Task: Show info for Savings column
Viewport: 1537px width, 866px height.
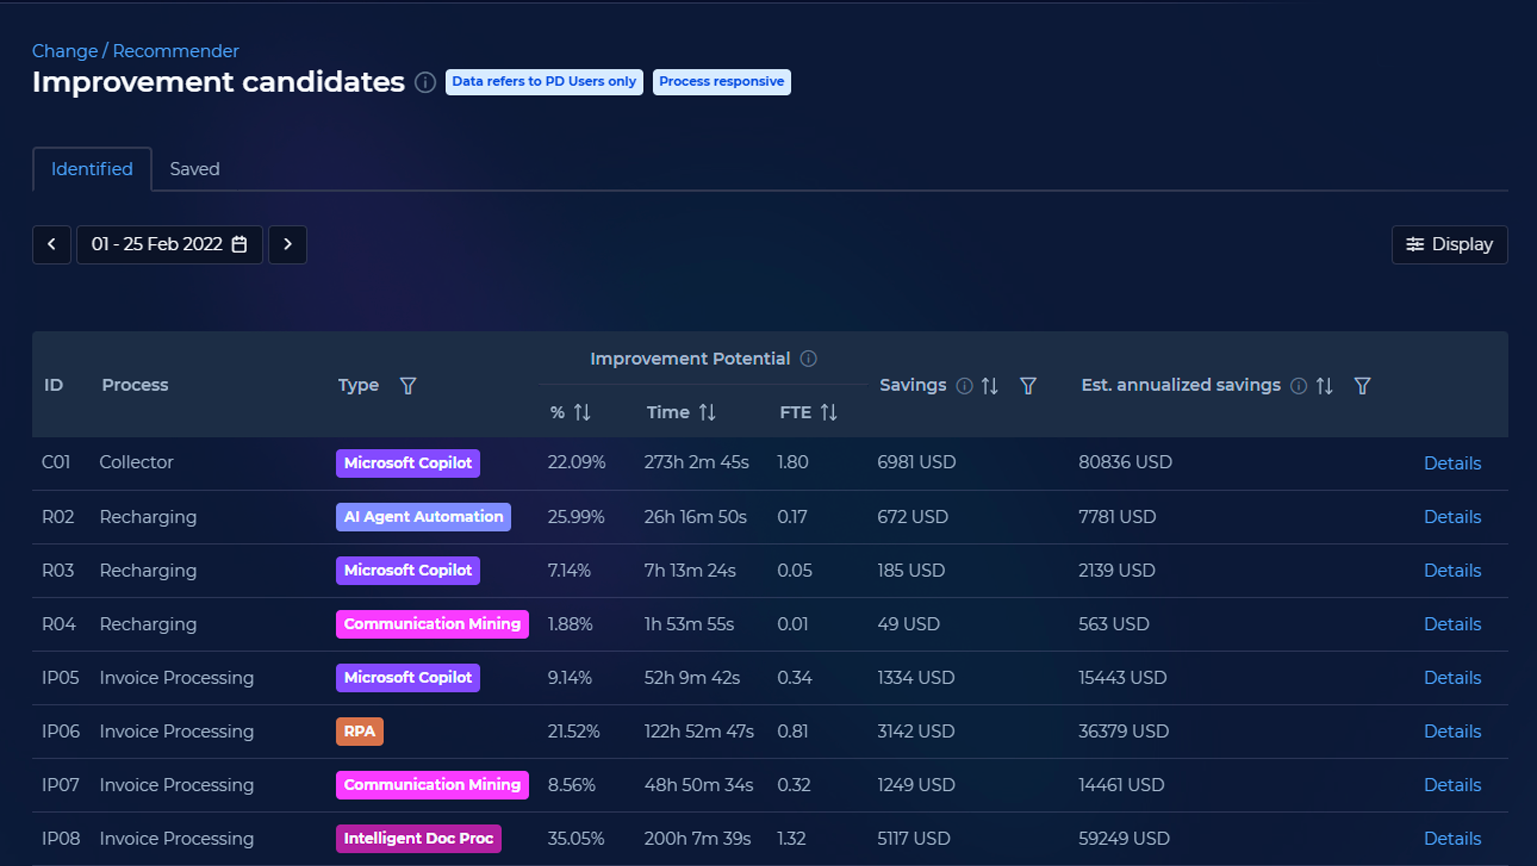Action: (964, 386)
